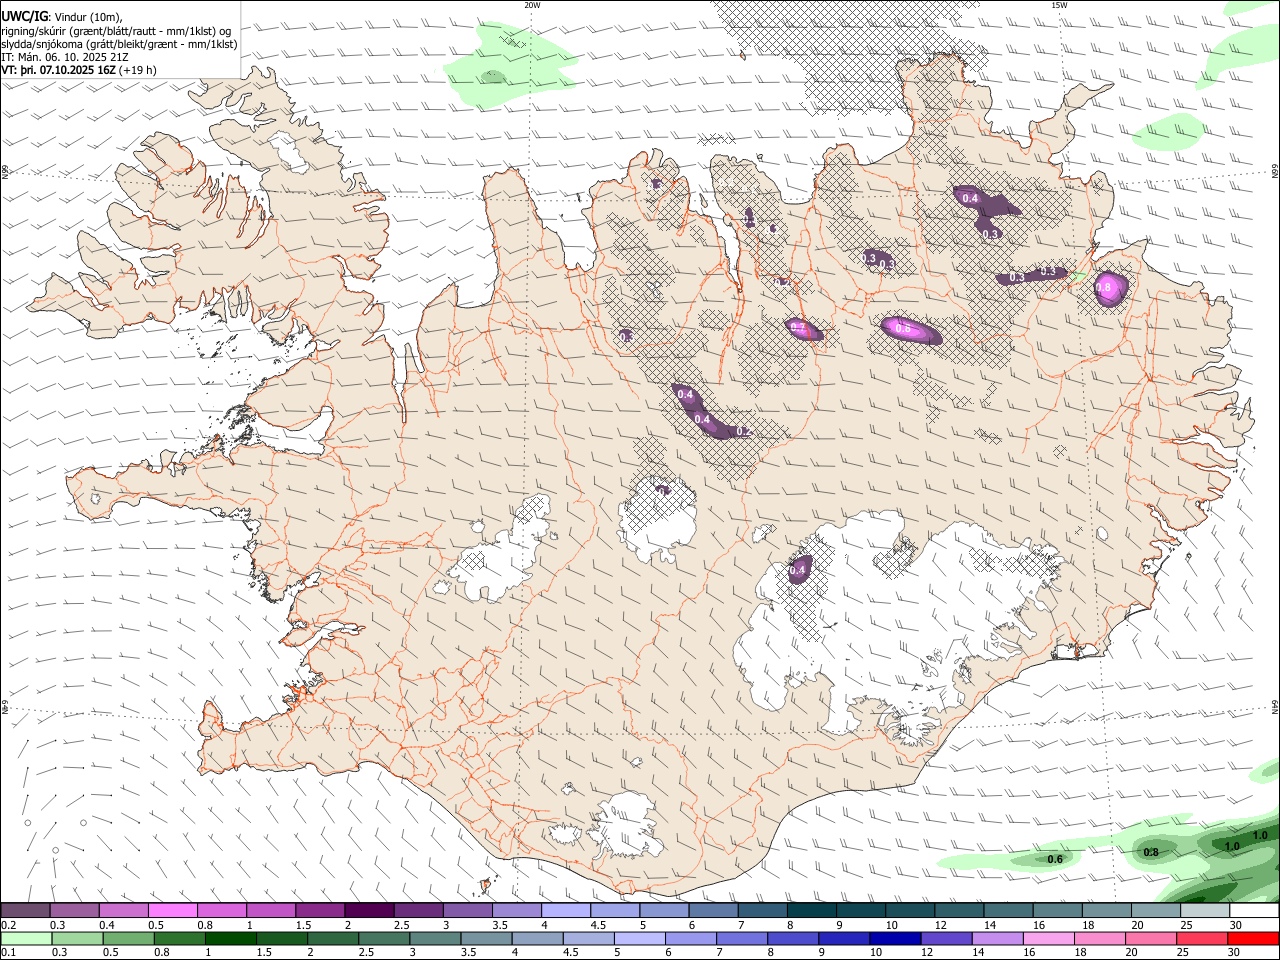Pick upper legend white swatch right of 30
Image resolution: width=1280 pixels, height=960 pixels.
[1254, 911]
